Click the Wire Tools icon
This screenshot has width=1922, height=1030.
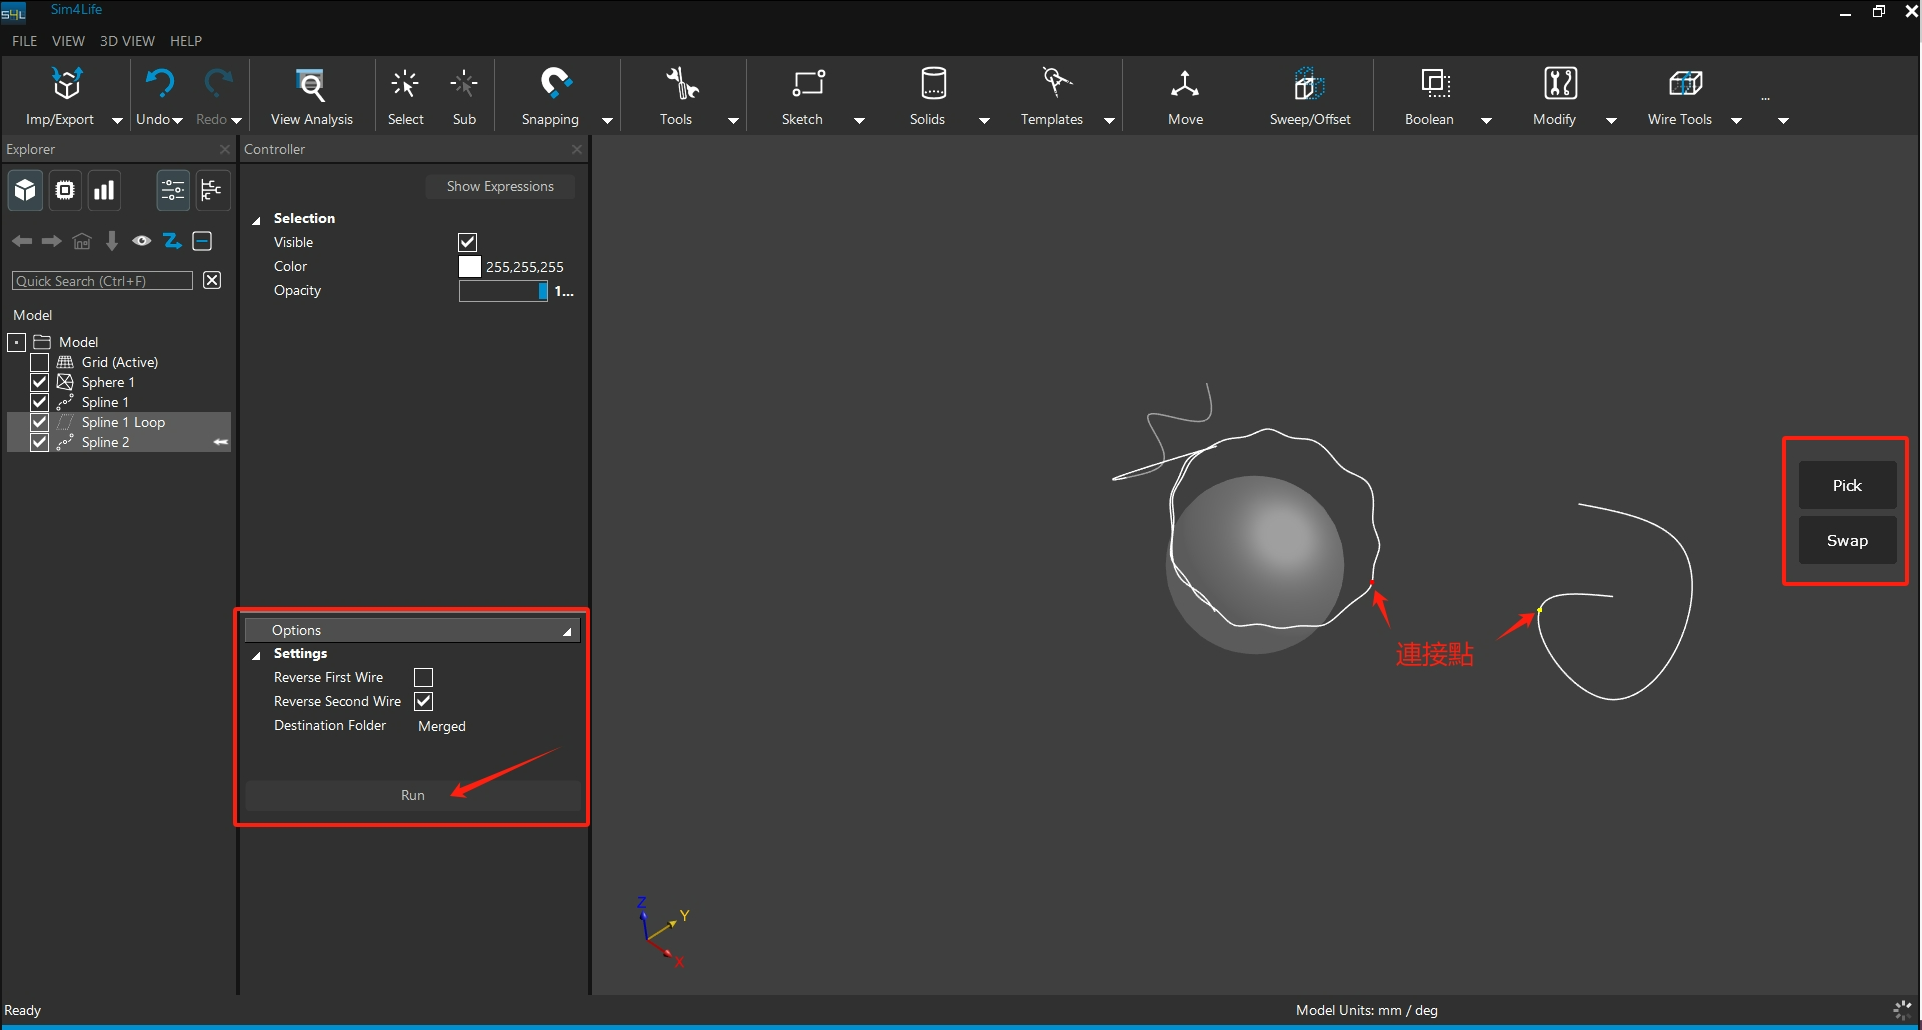pos(1683,85)
